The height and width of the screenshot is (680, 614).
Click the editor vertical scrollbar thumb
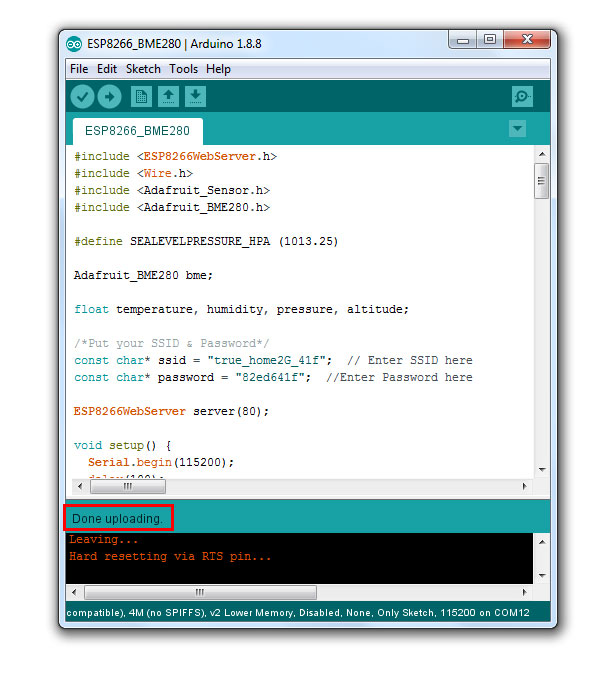[x=542, y=181]
